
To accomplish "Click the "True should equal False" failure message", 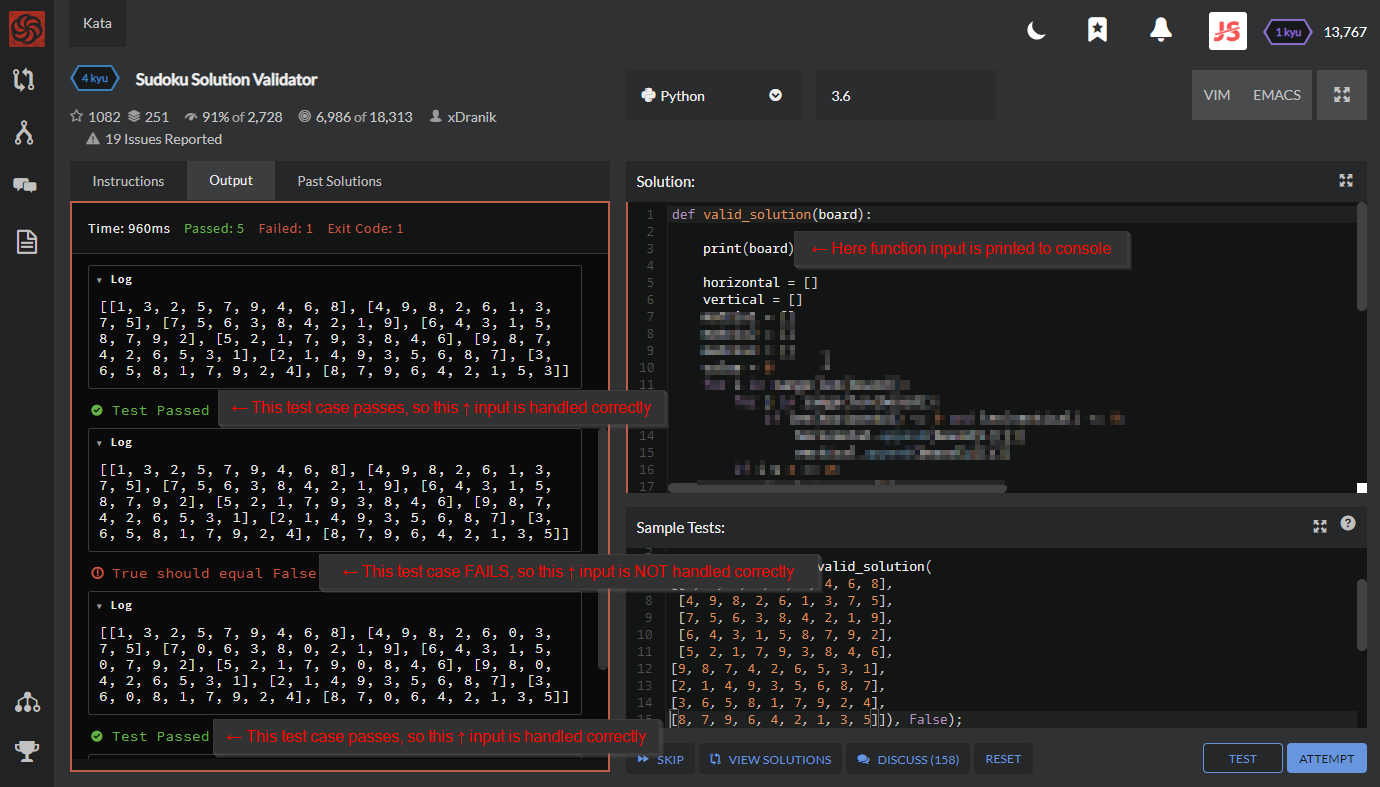I will (x=213, y=573).
